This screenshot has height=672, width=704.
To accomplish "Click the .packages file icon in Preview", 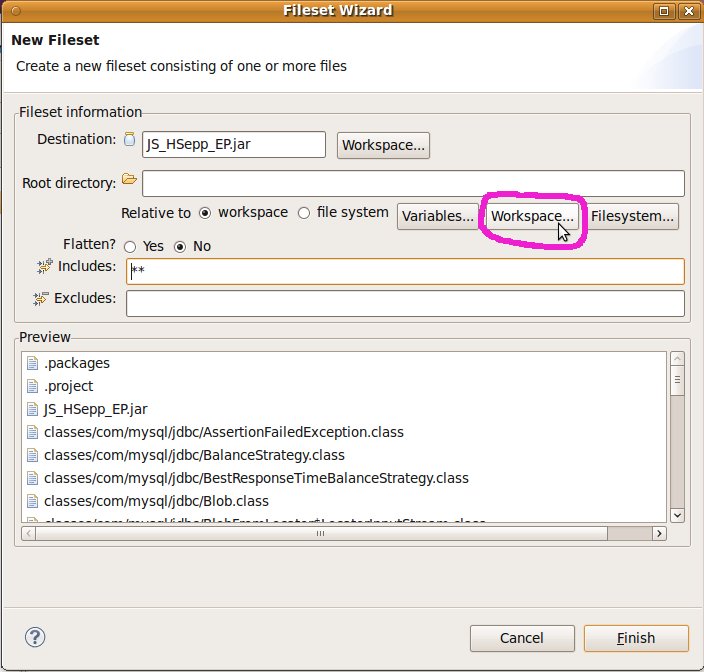I will [x=34, y=363].
